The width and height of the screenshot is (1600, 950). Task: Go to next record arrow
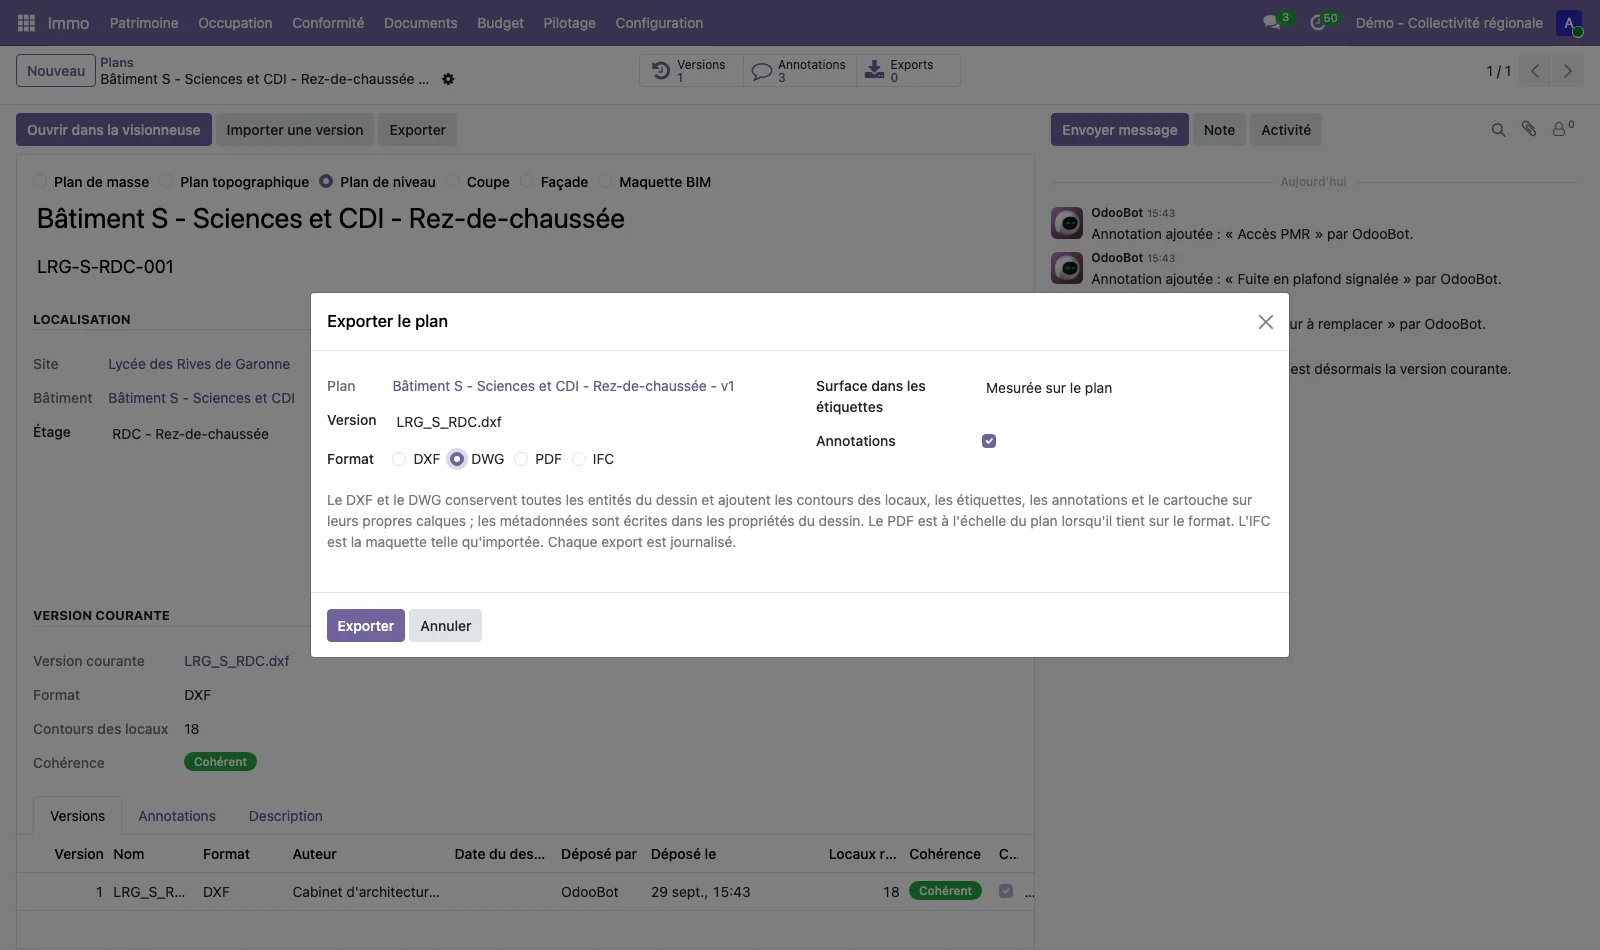[x=1567, y=71]
